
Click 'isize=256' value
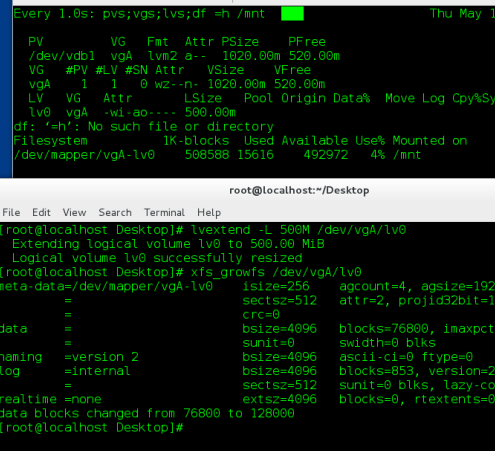(276, 286)
